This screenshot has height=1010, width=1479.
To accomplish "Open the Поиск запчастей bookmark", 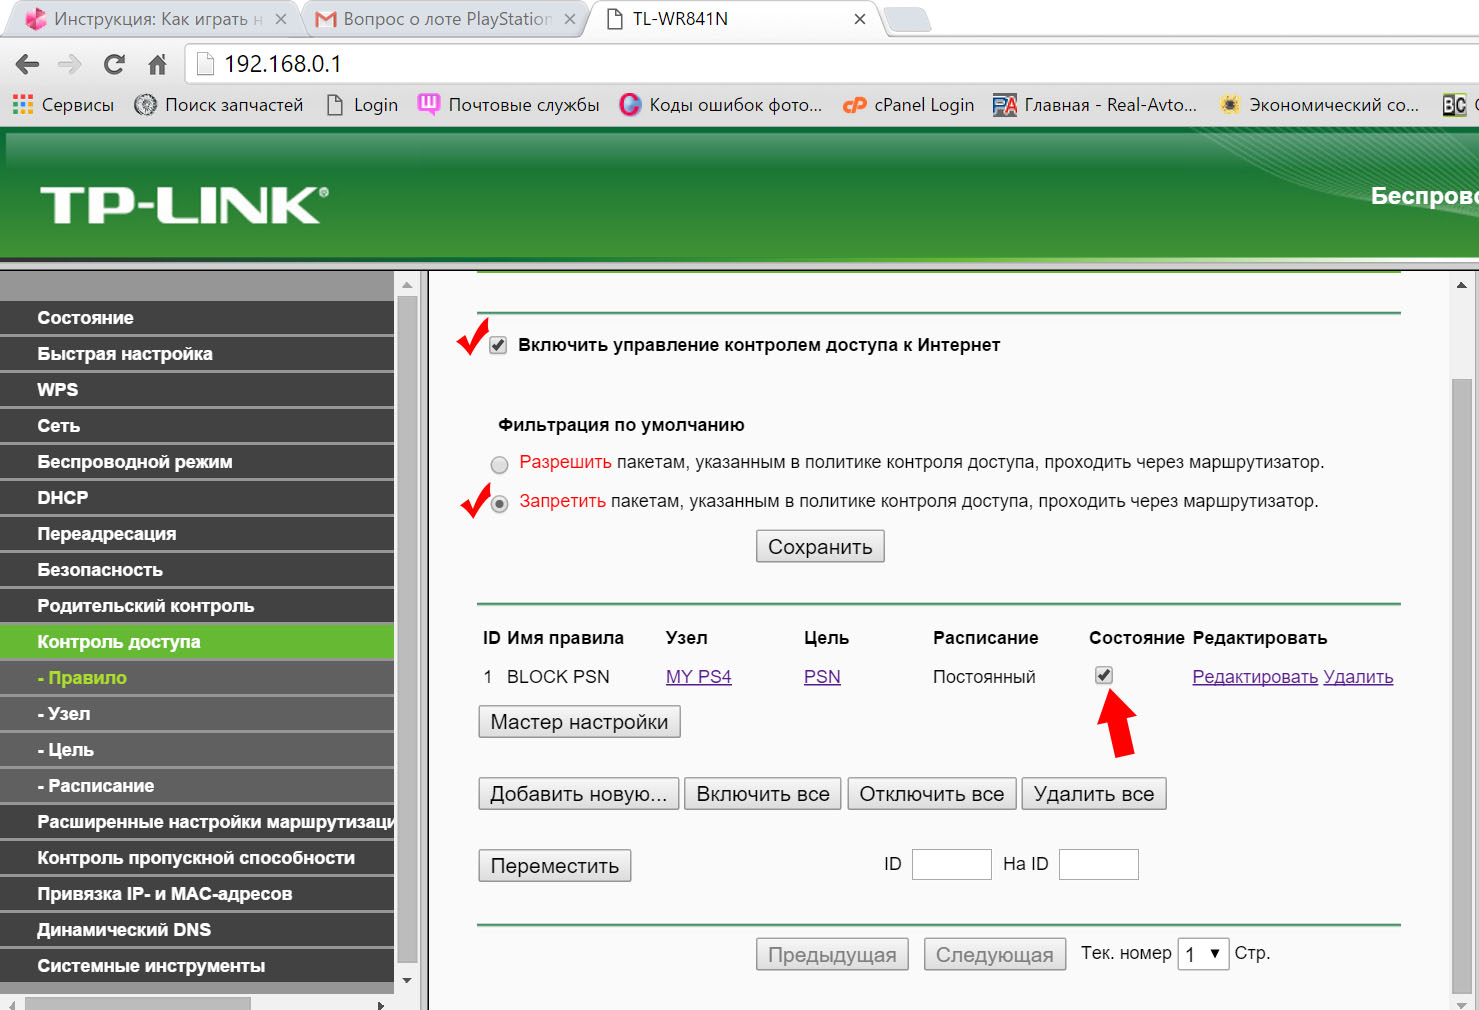I will [219, 105].
